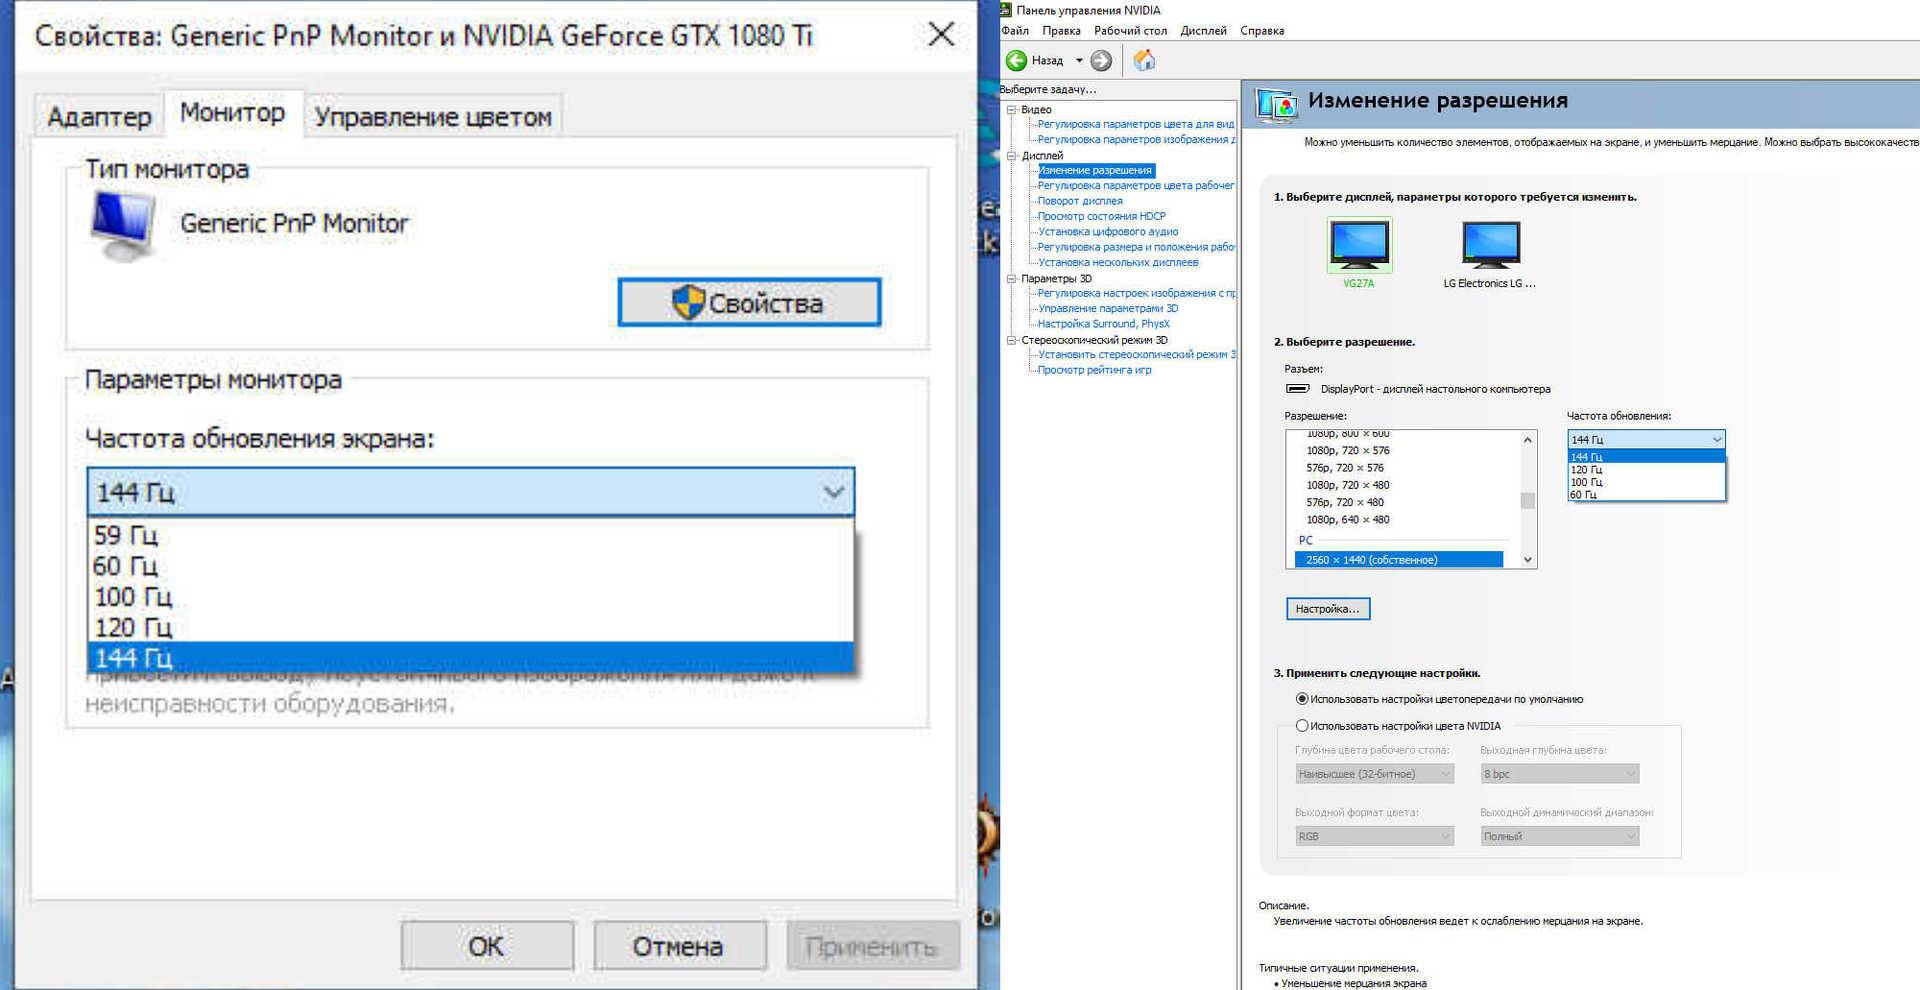
Task: Open Установка нескольких дисплеев link
Action: click(x=1118, y=263)
